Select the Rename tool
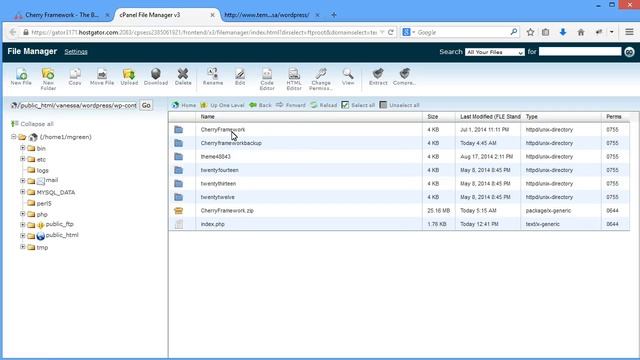This screenshot has height=360, width=640. (x=213, y=76)
